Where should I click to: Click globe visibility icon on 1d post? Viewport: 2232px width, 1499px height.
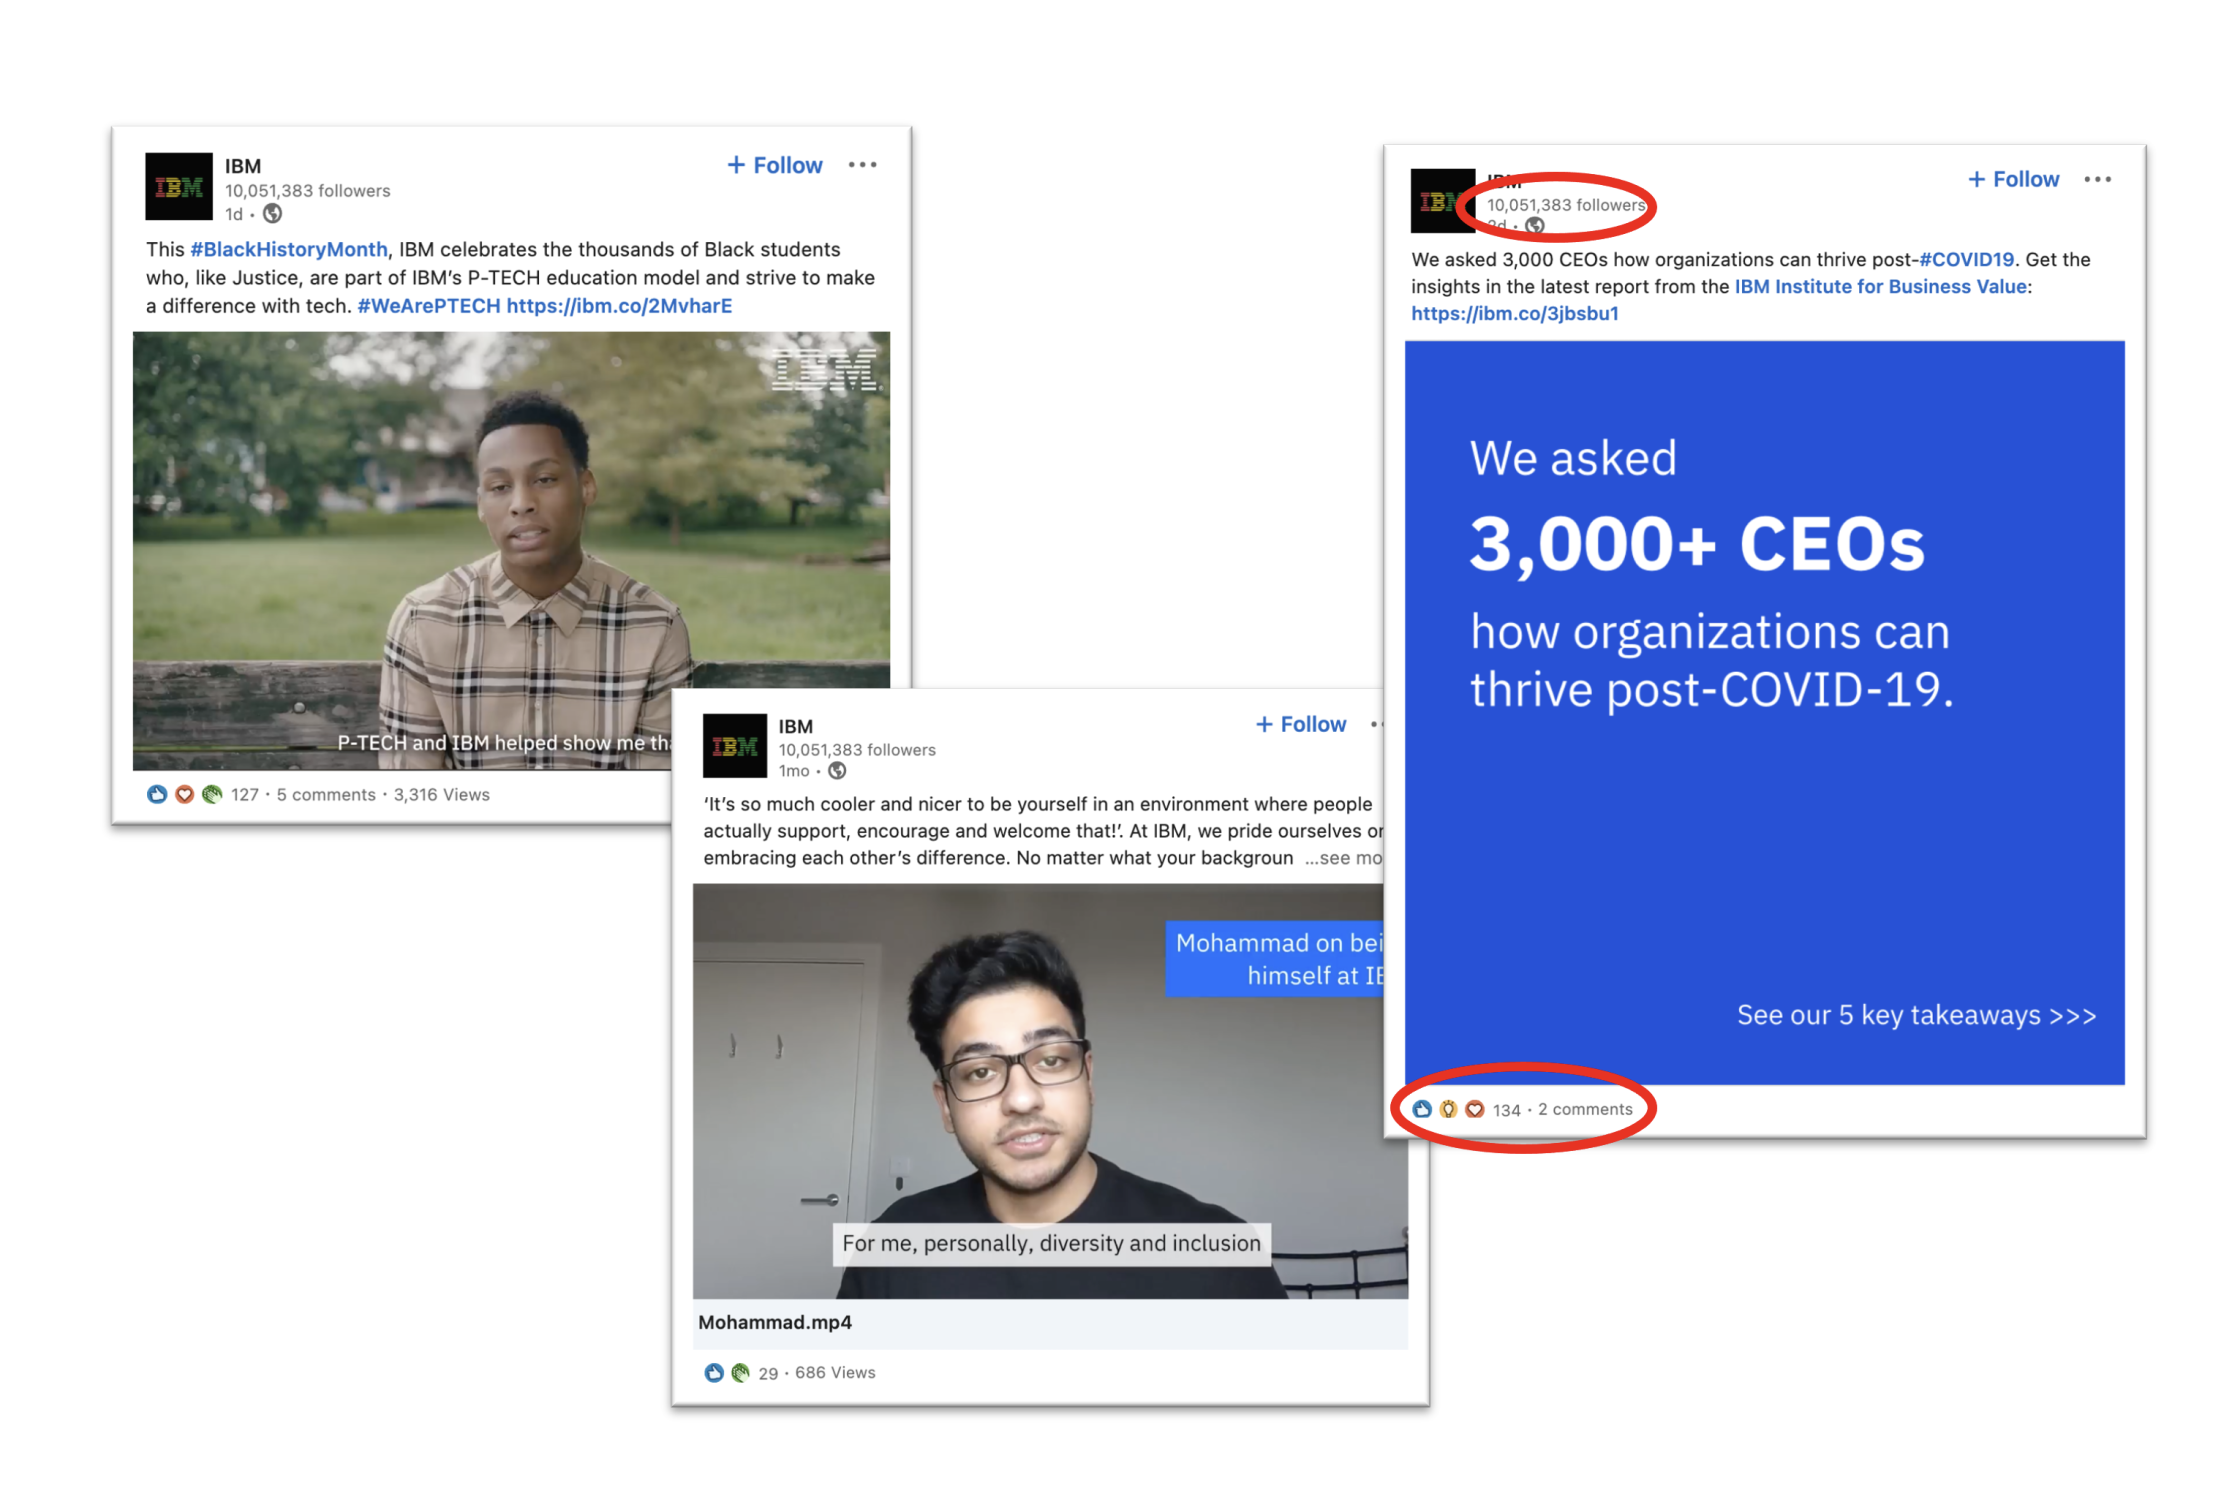coord(273,214)
